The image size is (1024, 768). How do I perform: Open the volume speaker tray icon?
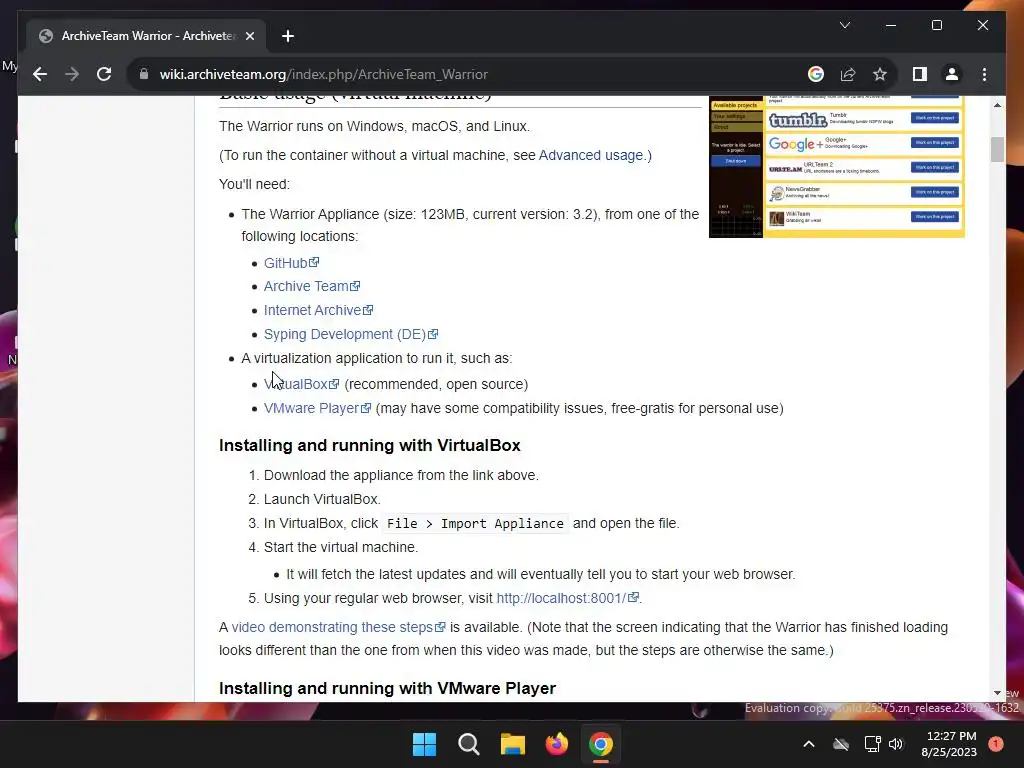pos(896,744)
